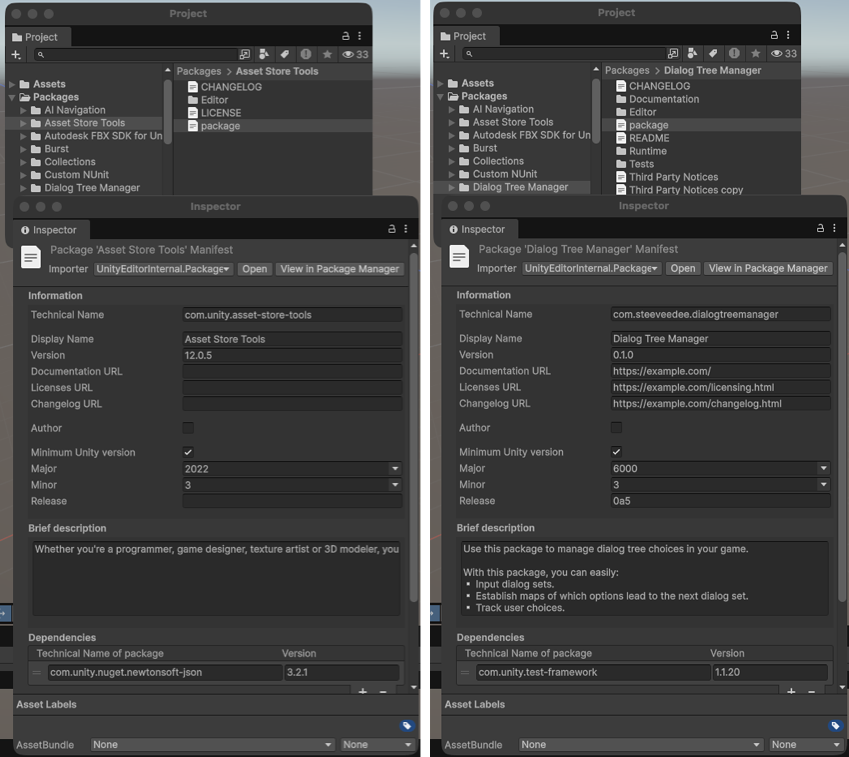Viewport: 849px width, 757px height.
Task: Click Open button for Dialog Tree Manager manifest
Action: click(x=683, y=269)
